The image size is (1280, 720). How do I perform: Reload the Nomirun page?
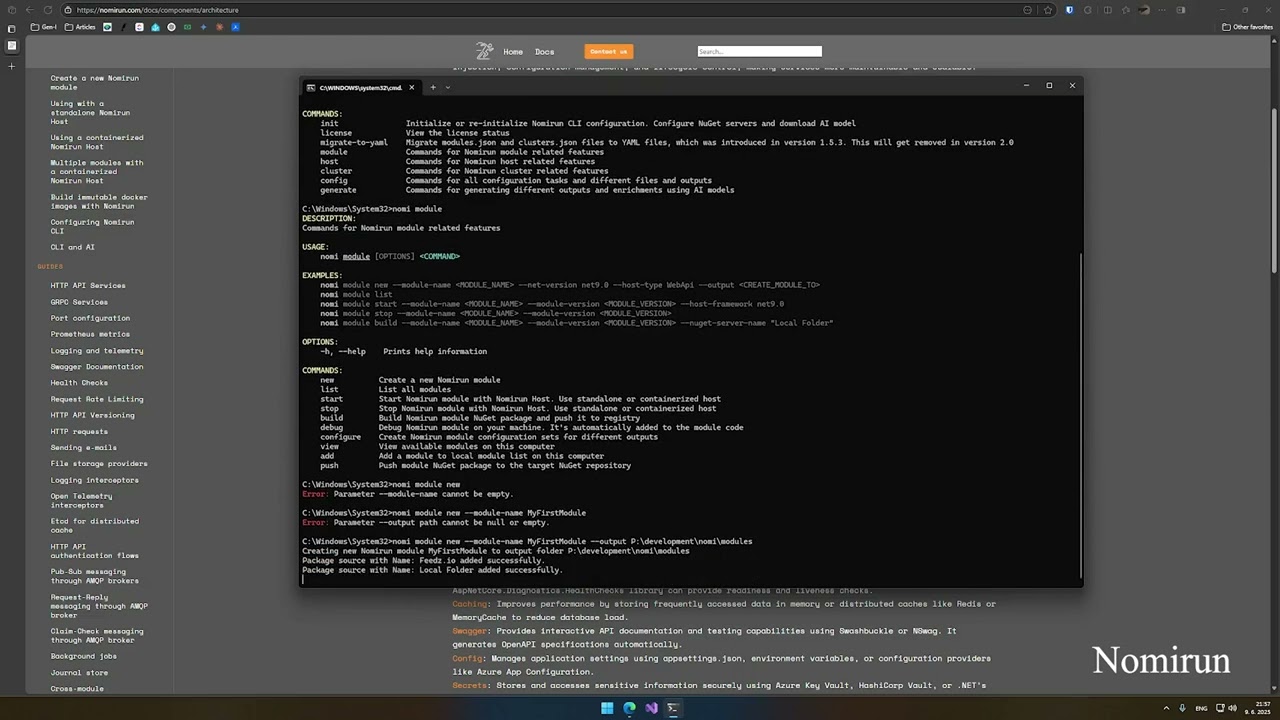coord(50,10)
